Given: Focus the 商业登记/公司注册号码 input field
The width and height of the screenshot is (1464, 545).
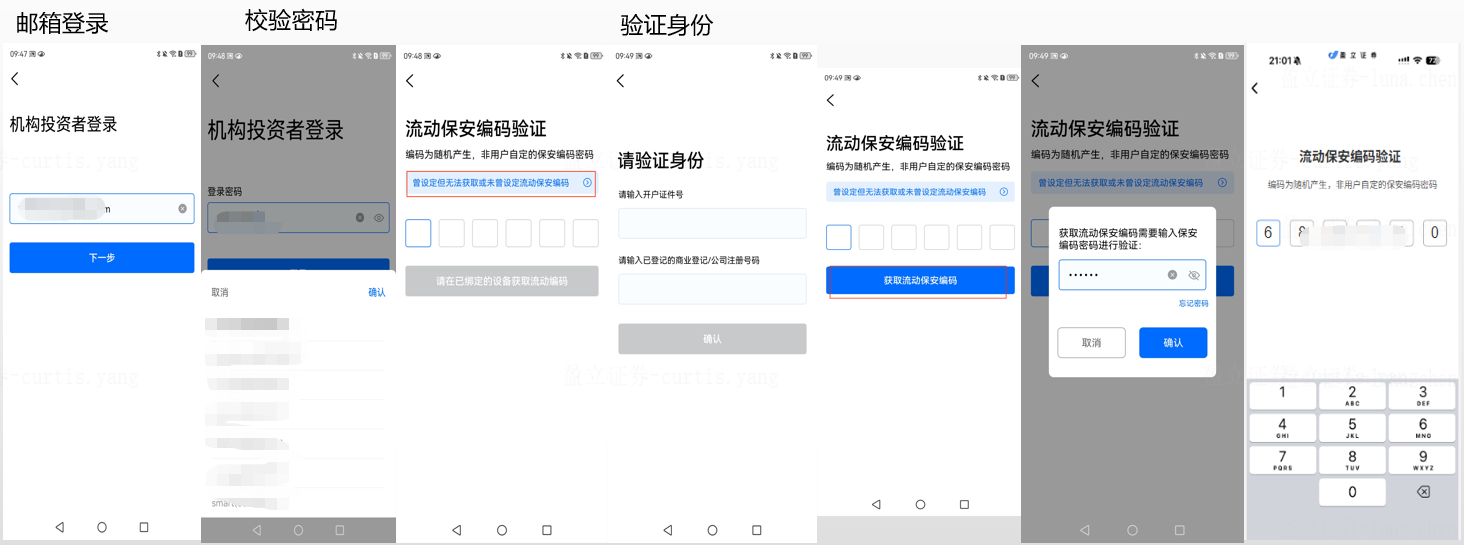Looking at the screenshot, I should 712,289.
